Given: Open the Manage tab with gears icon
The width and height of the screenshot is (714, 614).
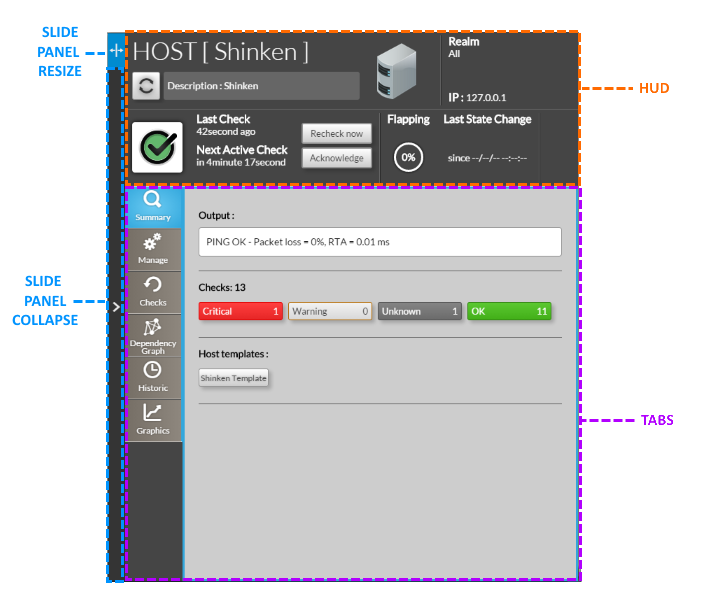Looking at the screenshot, I should coord(153,249).
